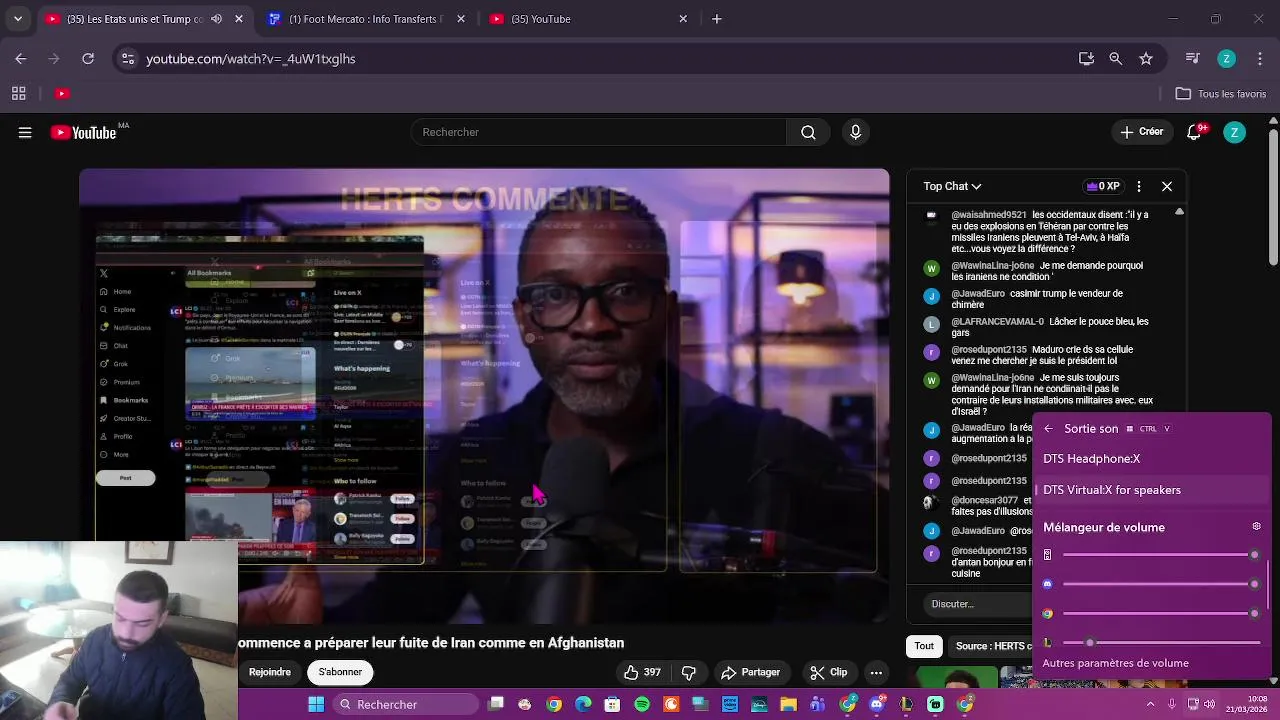1280x720 pixels.
Task: Open the Chrome tab search dropdown
Action: pos(17,19)
